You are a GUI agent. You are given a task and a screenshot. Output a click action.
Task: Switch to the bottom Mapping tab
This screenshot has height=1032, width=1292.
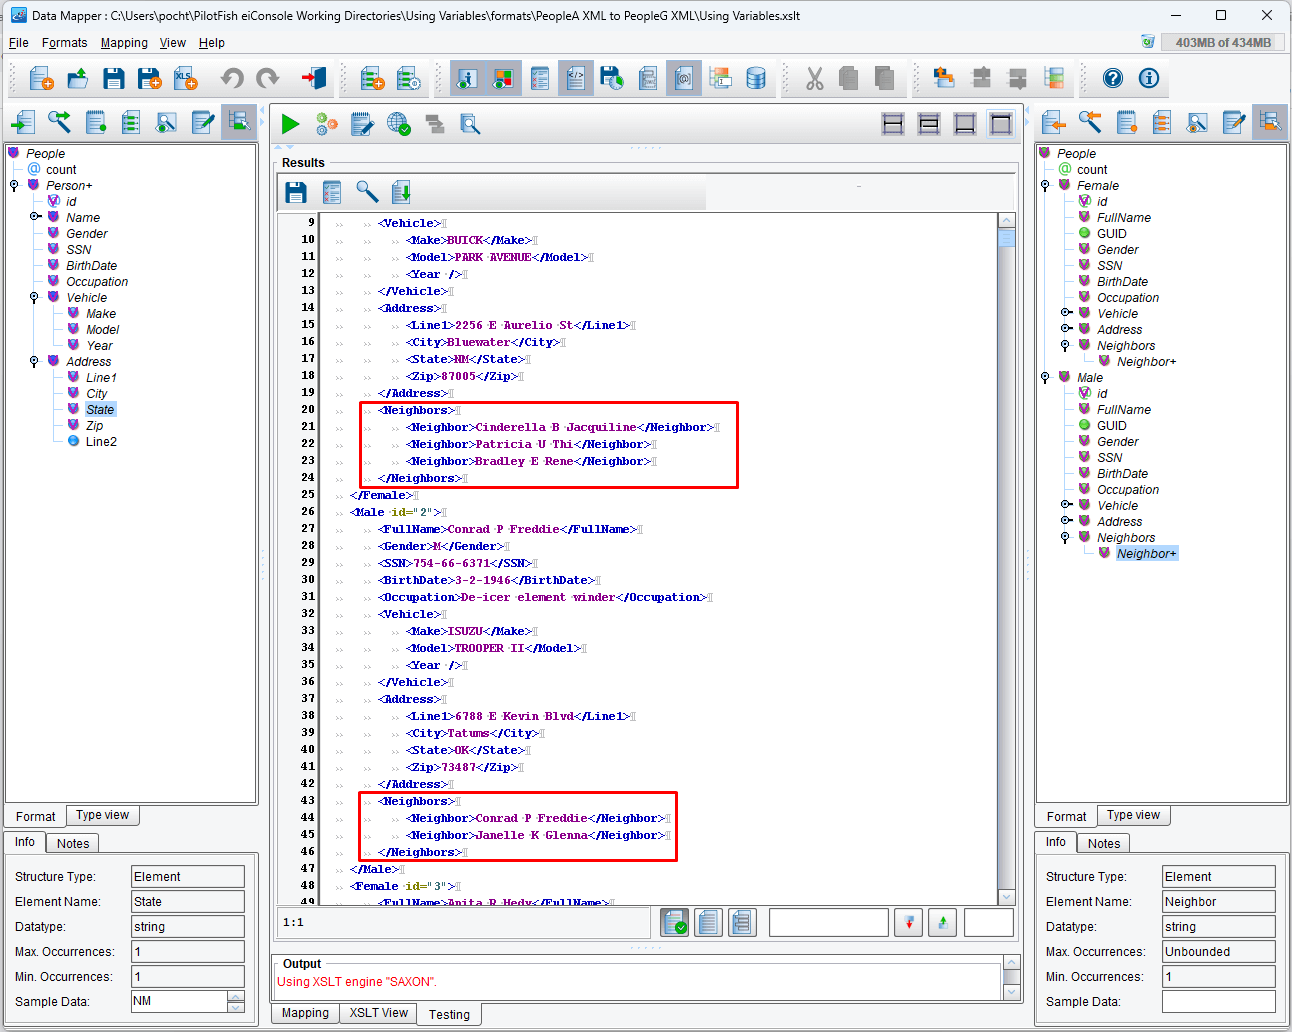(x=305, y=1013)
